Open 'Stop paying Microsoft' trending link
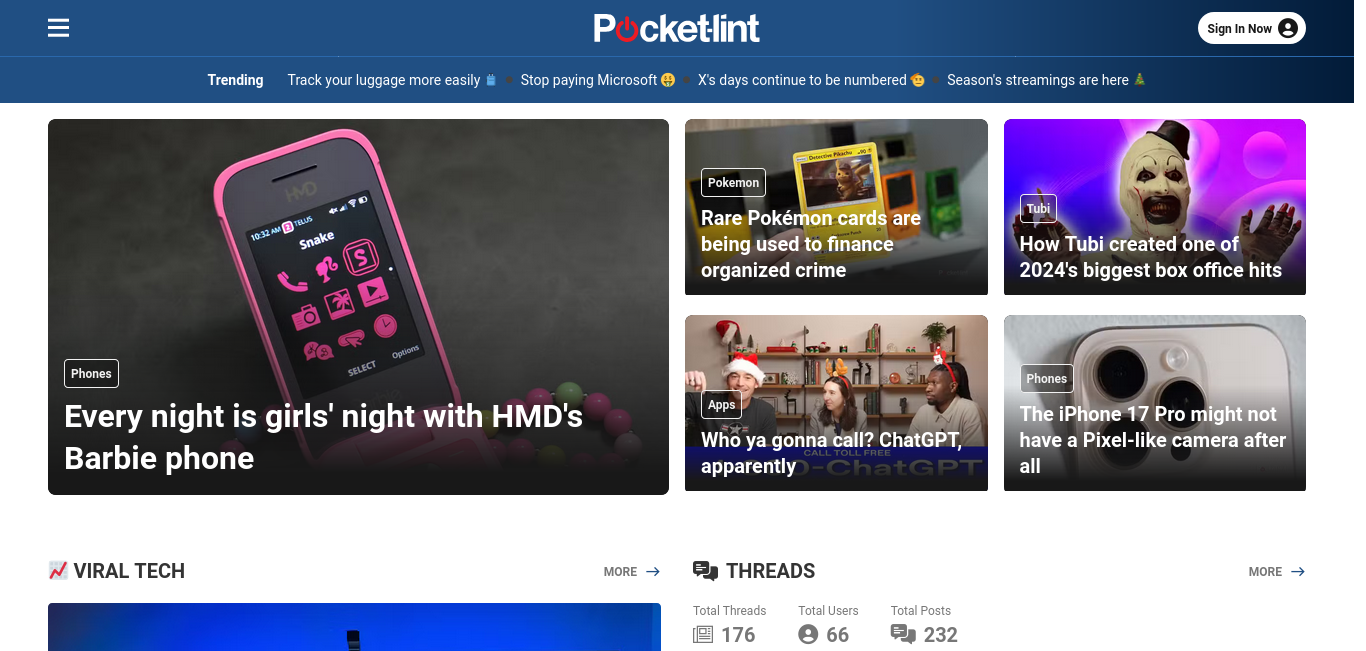The height and width of the screenshot is (651, 1366). (x=597, y=80)
